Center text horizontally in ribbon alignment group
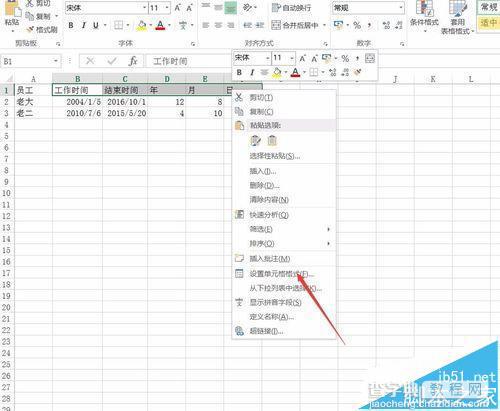This screenshot has width=500, height=411. coord(218,25)
